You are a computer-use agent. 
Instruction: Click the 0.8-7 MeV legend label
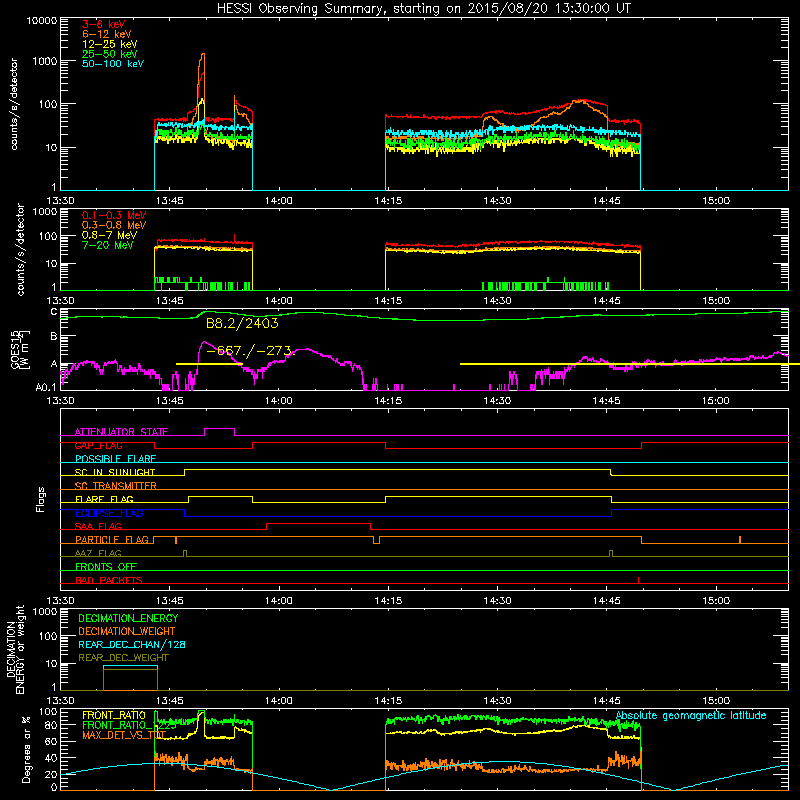click(109, 235)
